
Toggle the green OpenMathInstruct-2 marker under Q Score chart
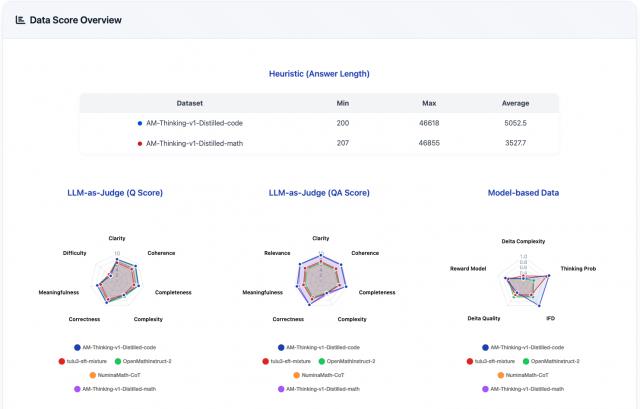[118, 361]
